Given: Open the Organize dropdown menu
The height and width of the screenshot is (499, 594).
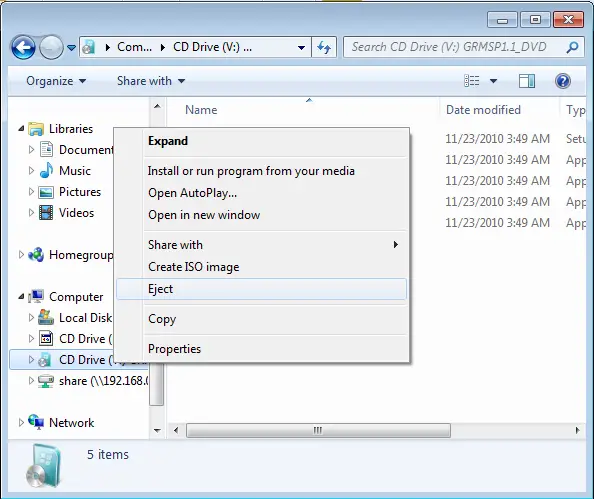Looking at the screenshot, I should coord(56,81).
